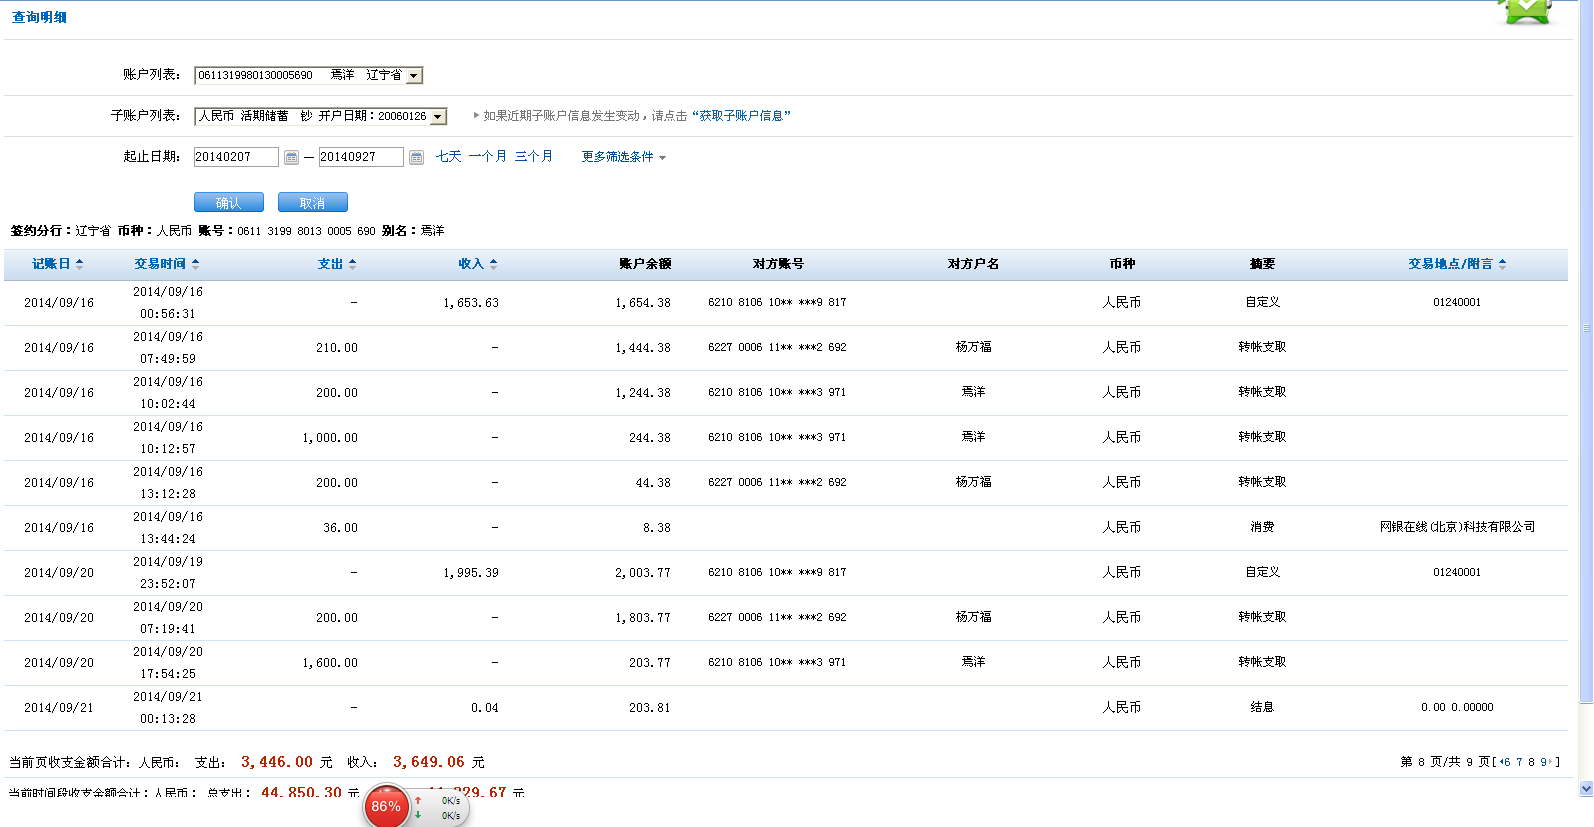Screen dimensions: 1594x827
Task: Click the scroll-down arrow on the right scrollbar
Action: 1586,789
